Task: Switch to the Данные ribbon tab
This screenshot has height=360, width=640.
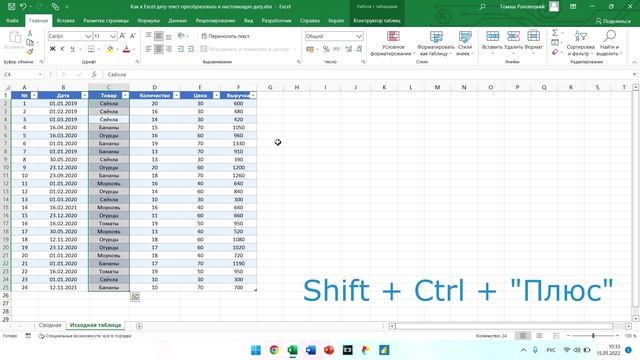Action: [x=178, y=20]
